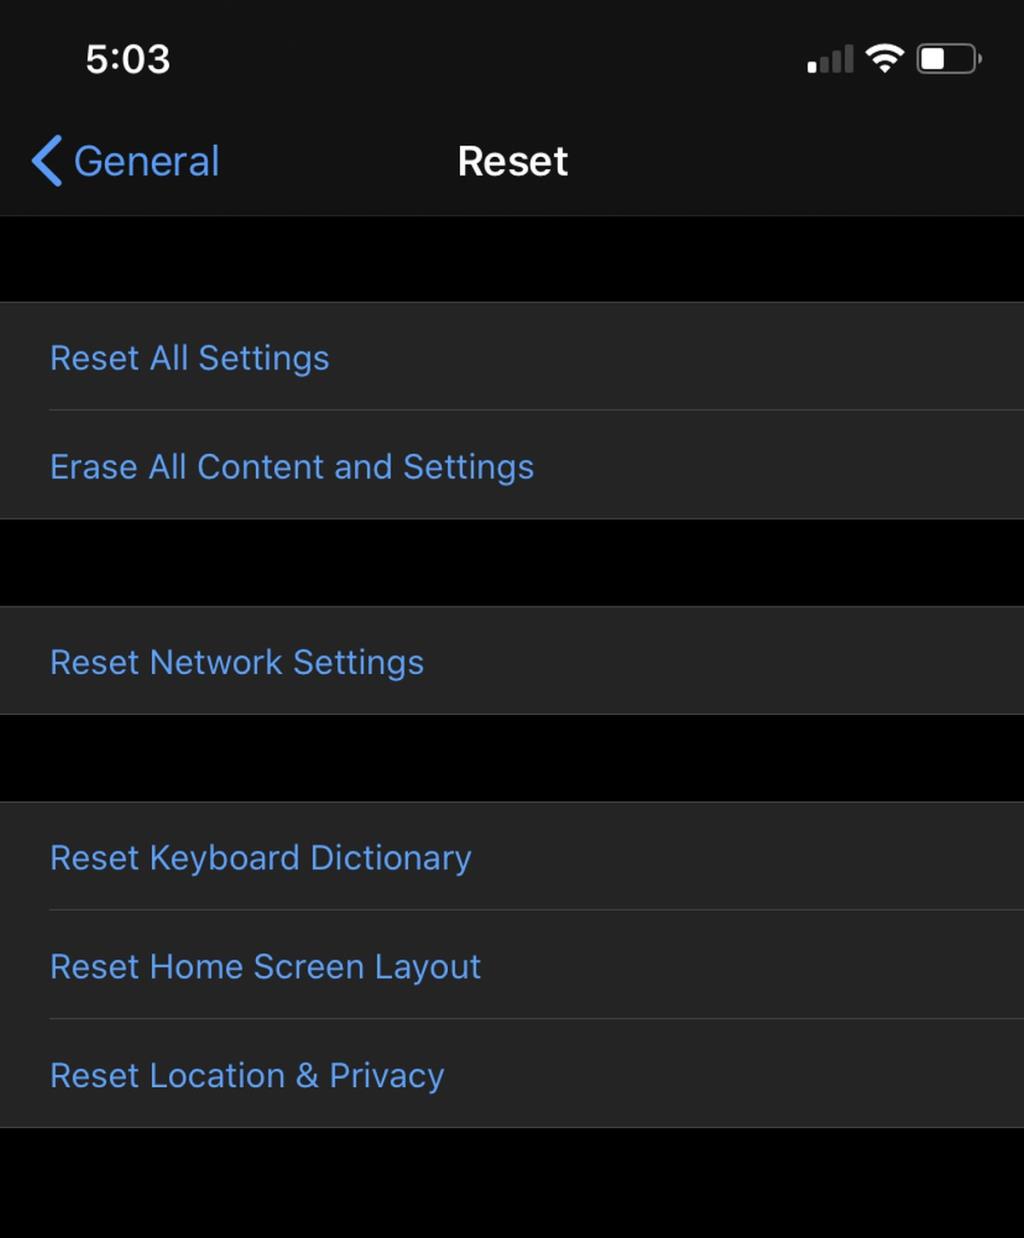Tap the battery icon in the status bar

coord(948,58)
